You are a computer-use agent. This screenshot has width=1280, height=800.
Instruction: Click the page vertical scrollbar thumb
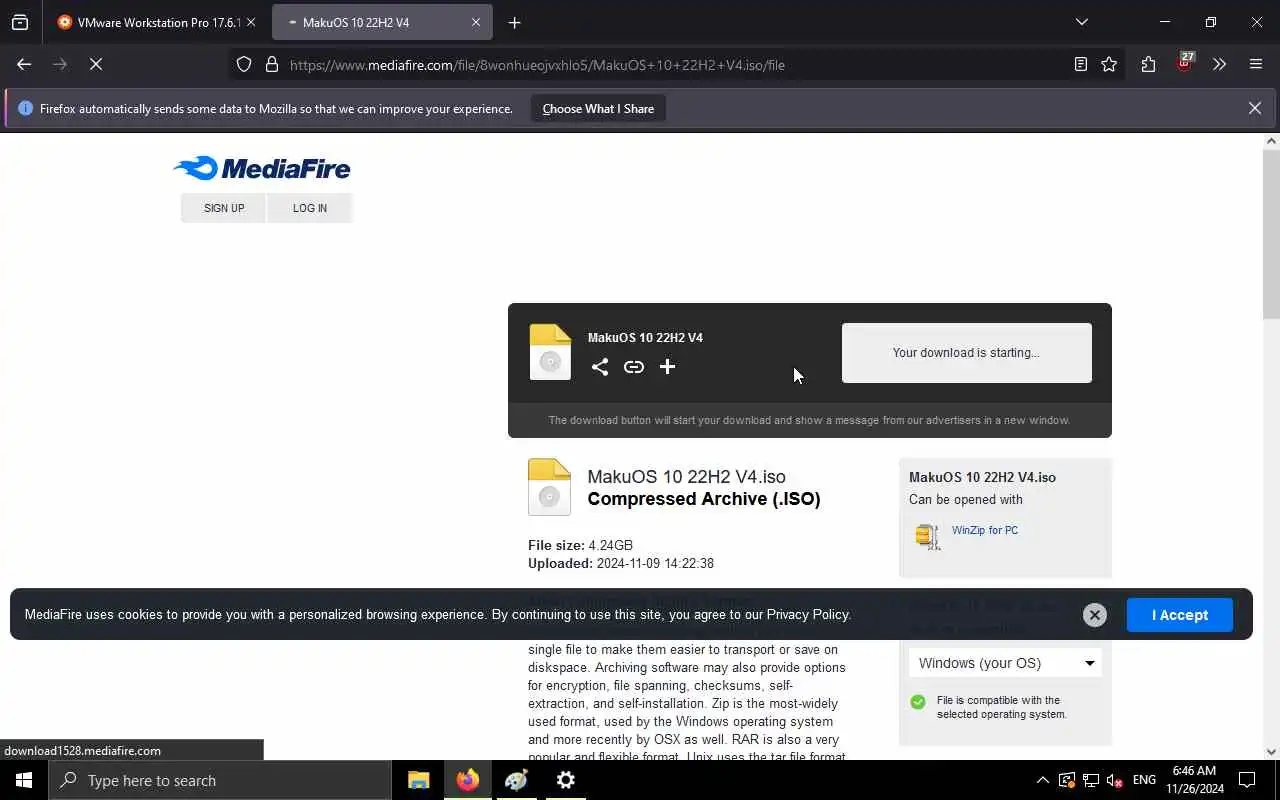click(x=1271, y=235)
